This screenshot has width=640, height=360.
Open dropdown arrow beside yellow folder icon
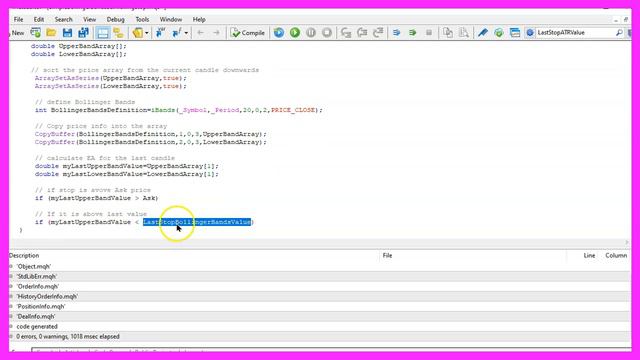click(x=147, y=33)
